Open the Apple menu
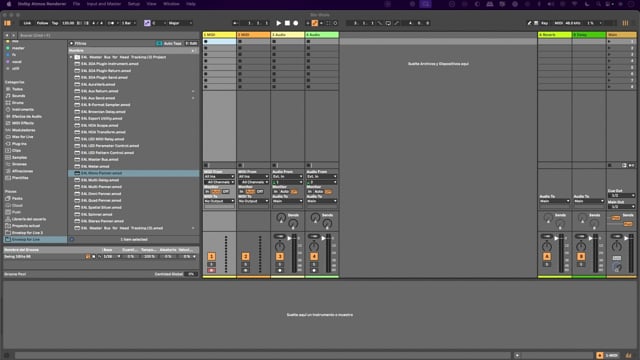This screenshot has height=360, width=640. 9,4
